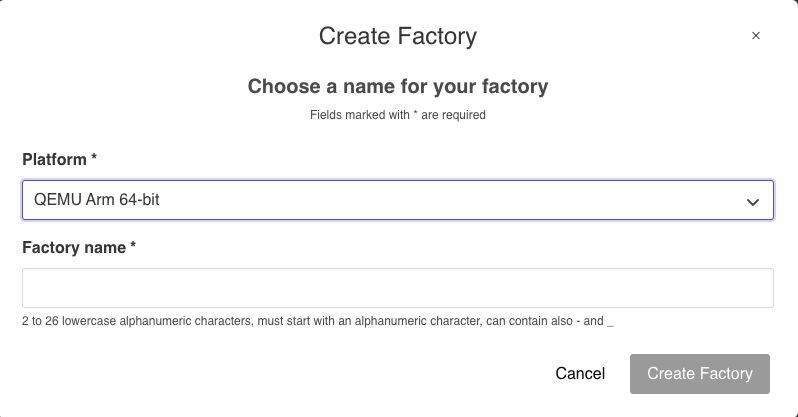Submit with the Create Factory button
Viewport: 798px width, 417px height.
(699, 373)
